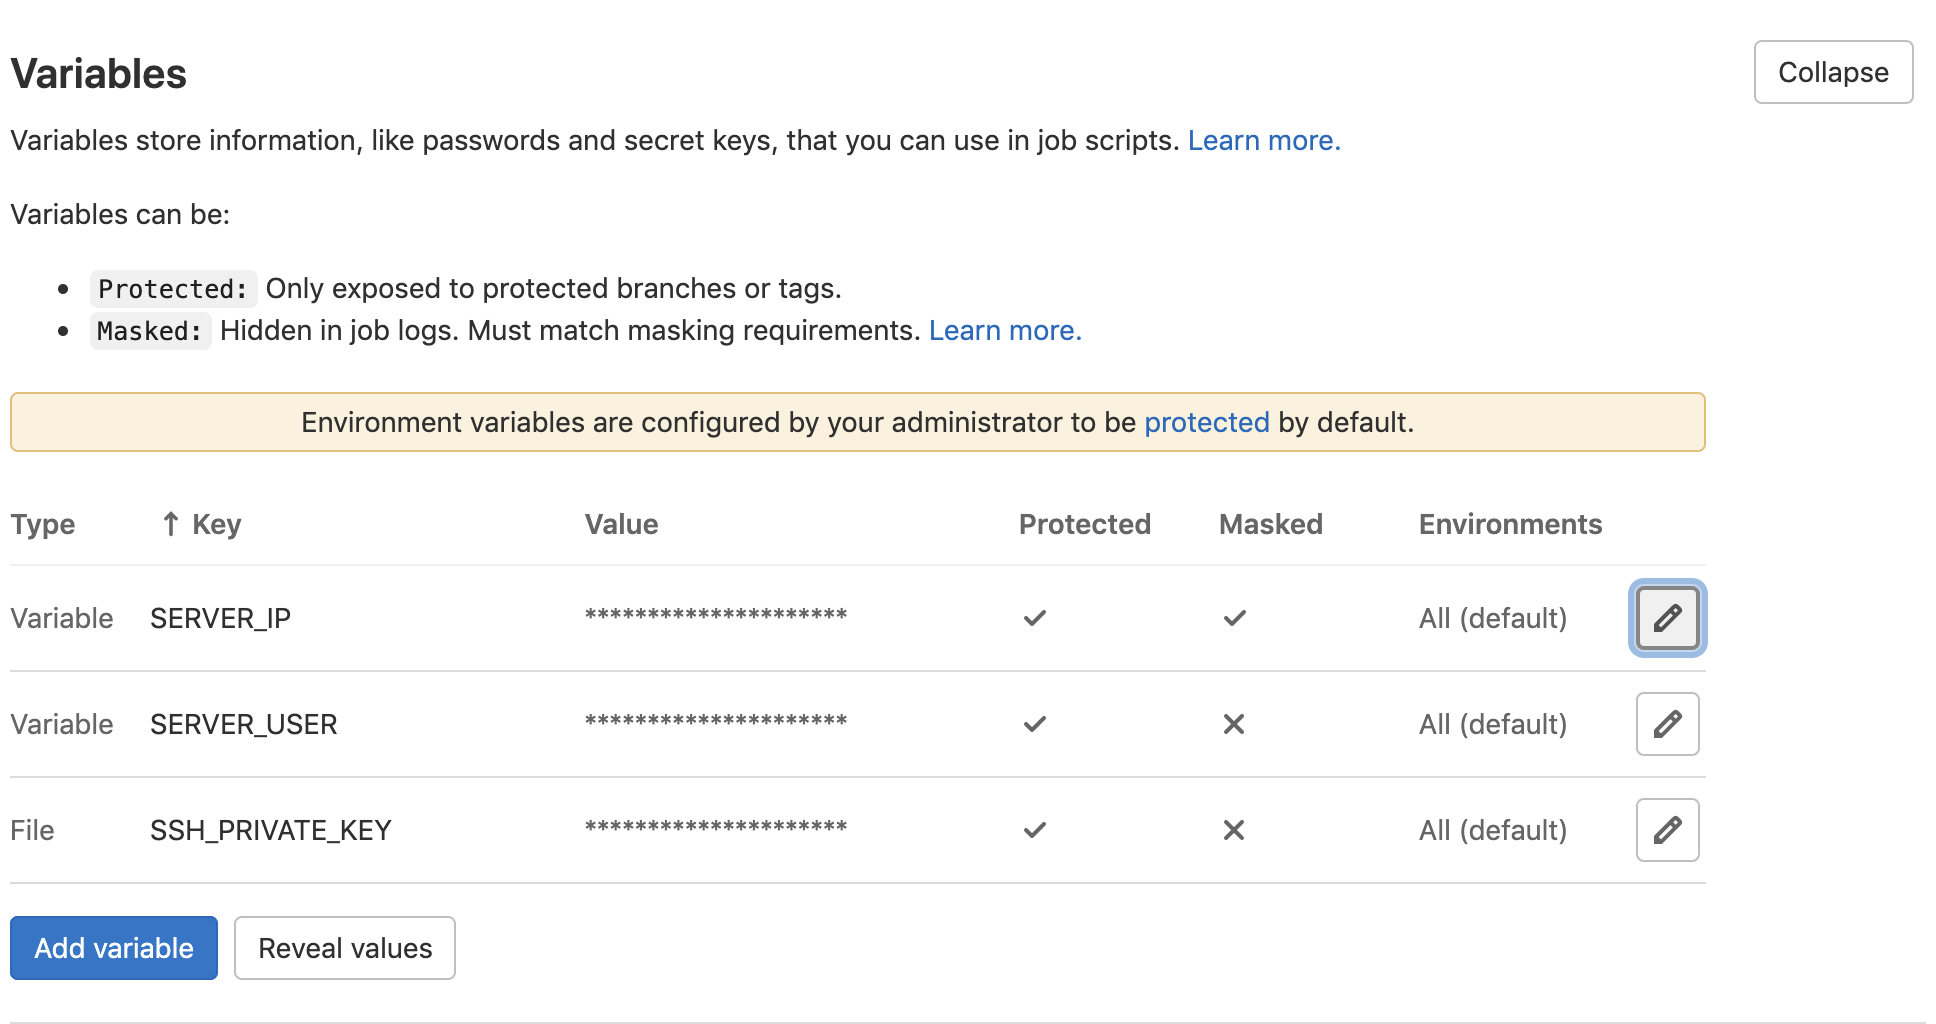
Task: Open Learn more link for masking requirements
Action: pos(1004,331)
